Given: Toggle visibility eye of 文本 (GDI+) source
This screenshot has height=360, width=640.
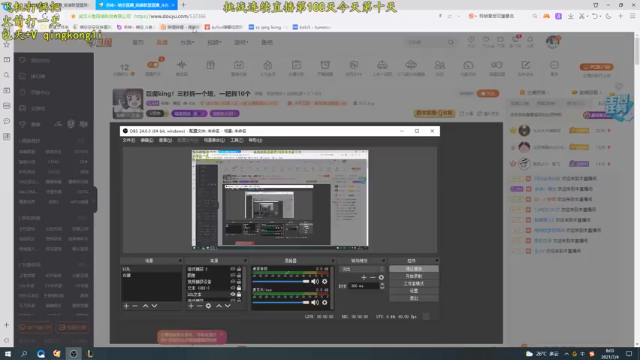Looking at the screenshot, I should [x=233, y=288].
